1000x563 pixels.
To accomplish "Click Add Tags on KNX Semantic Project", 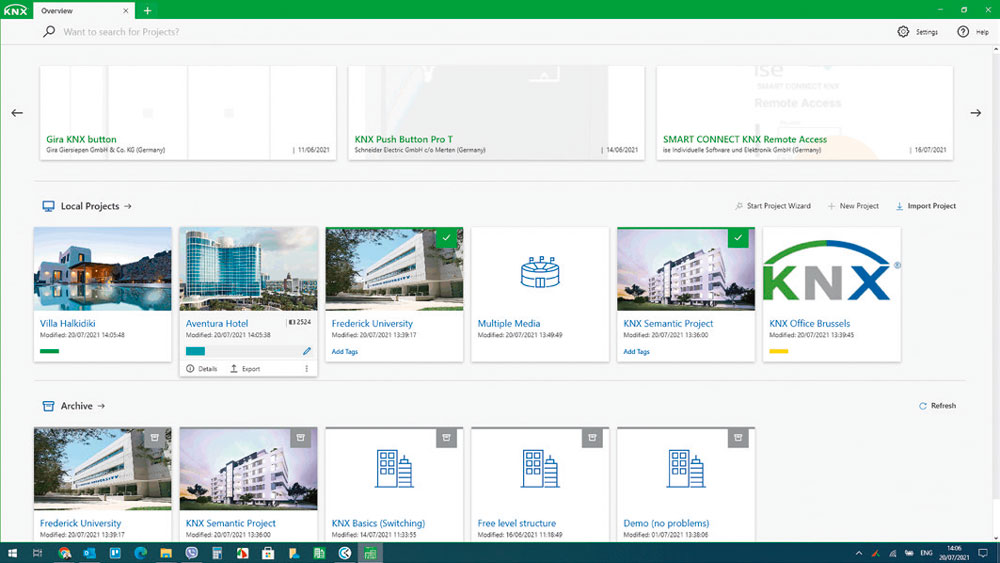I will 636,351.
